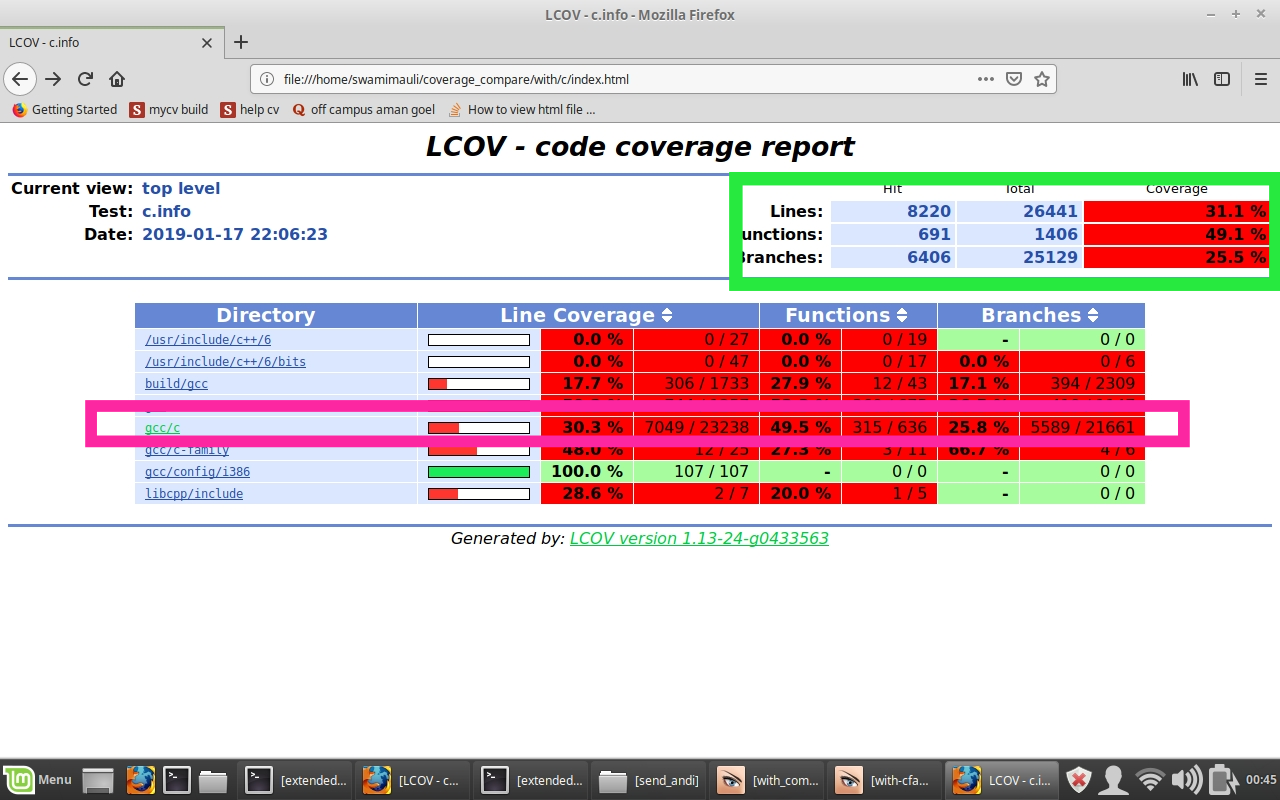Click the 100.0 % cell for gcc/config/i386
1280x800 pixels.
coord(586,472)
